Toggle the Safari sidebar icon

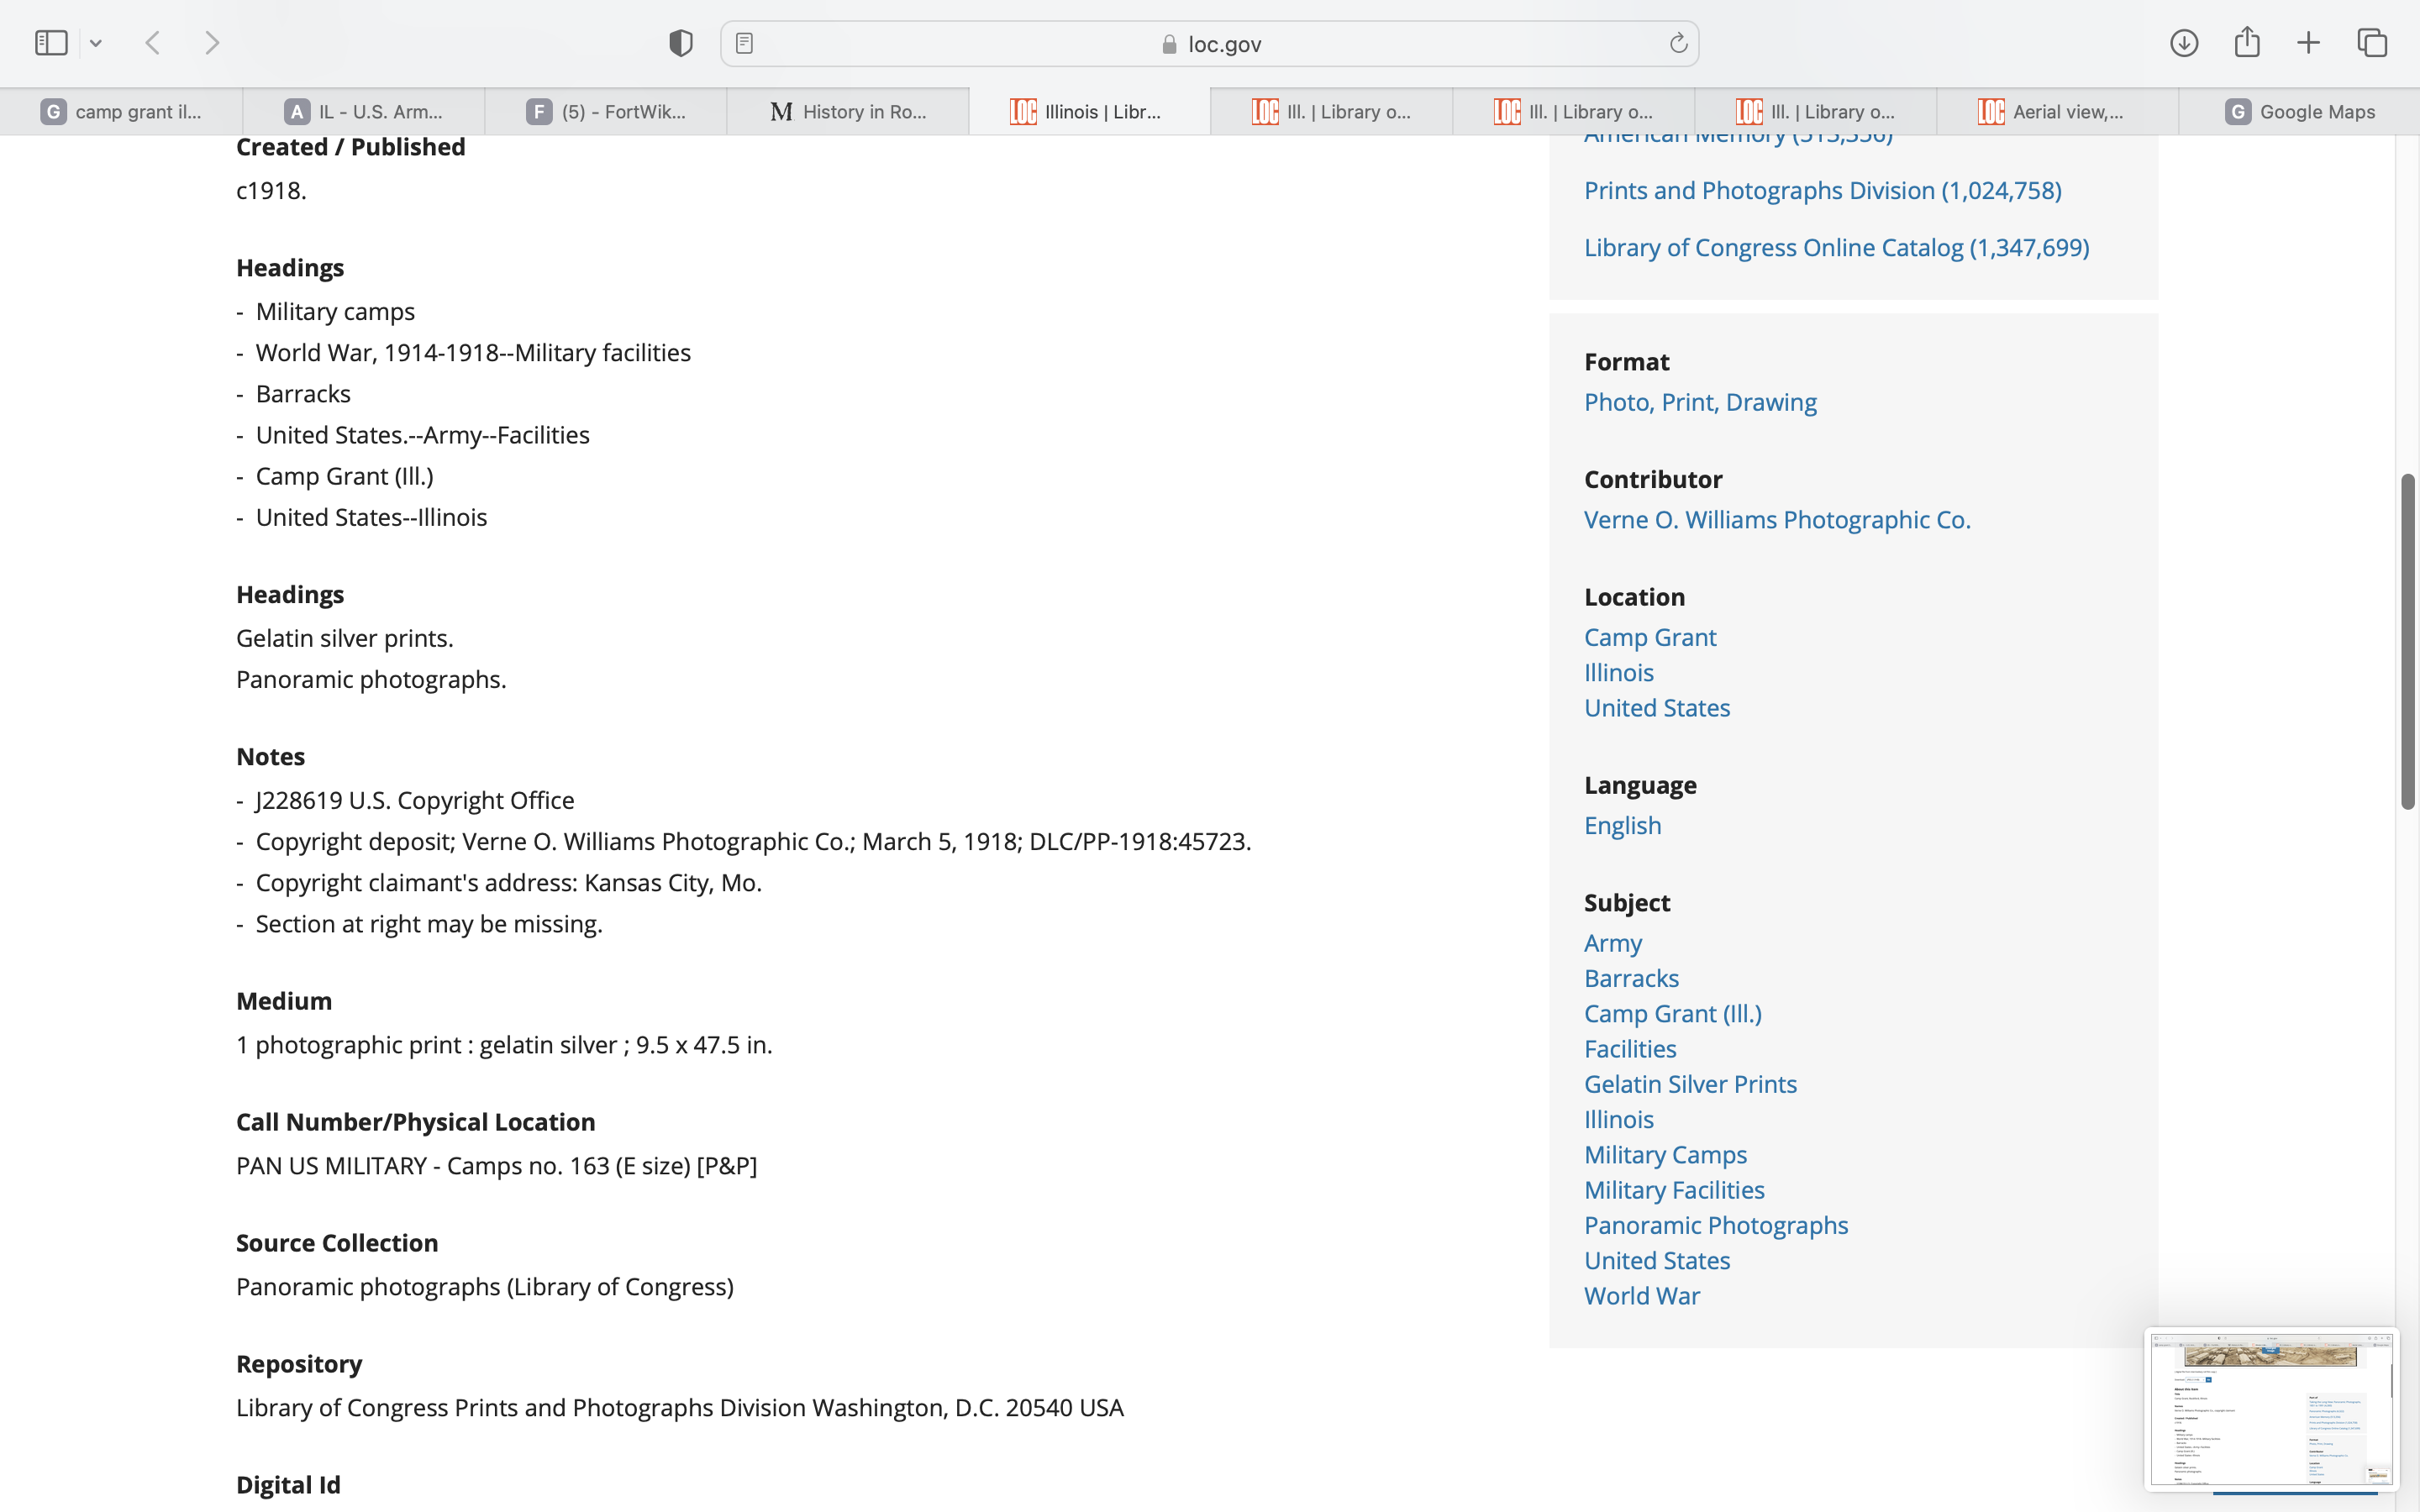pos(51,43)
